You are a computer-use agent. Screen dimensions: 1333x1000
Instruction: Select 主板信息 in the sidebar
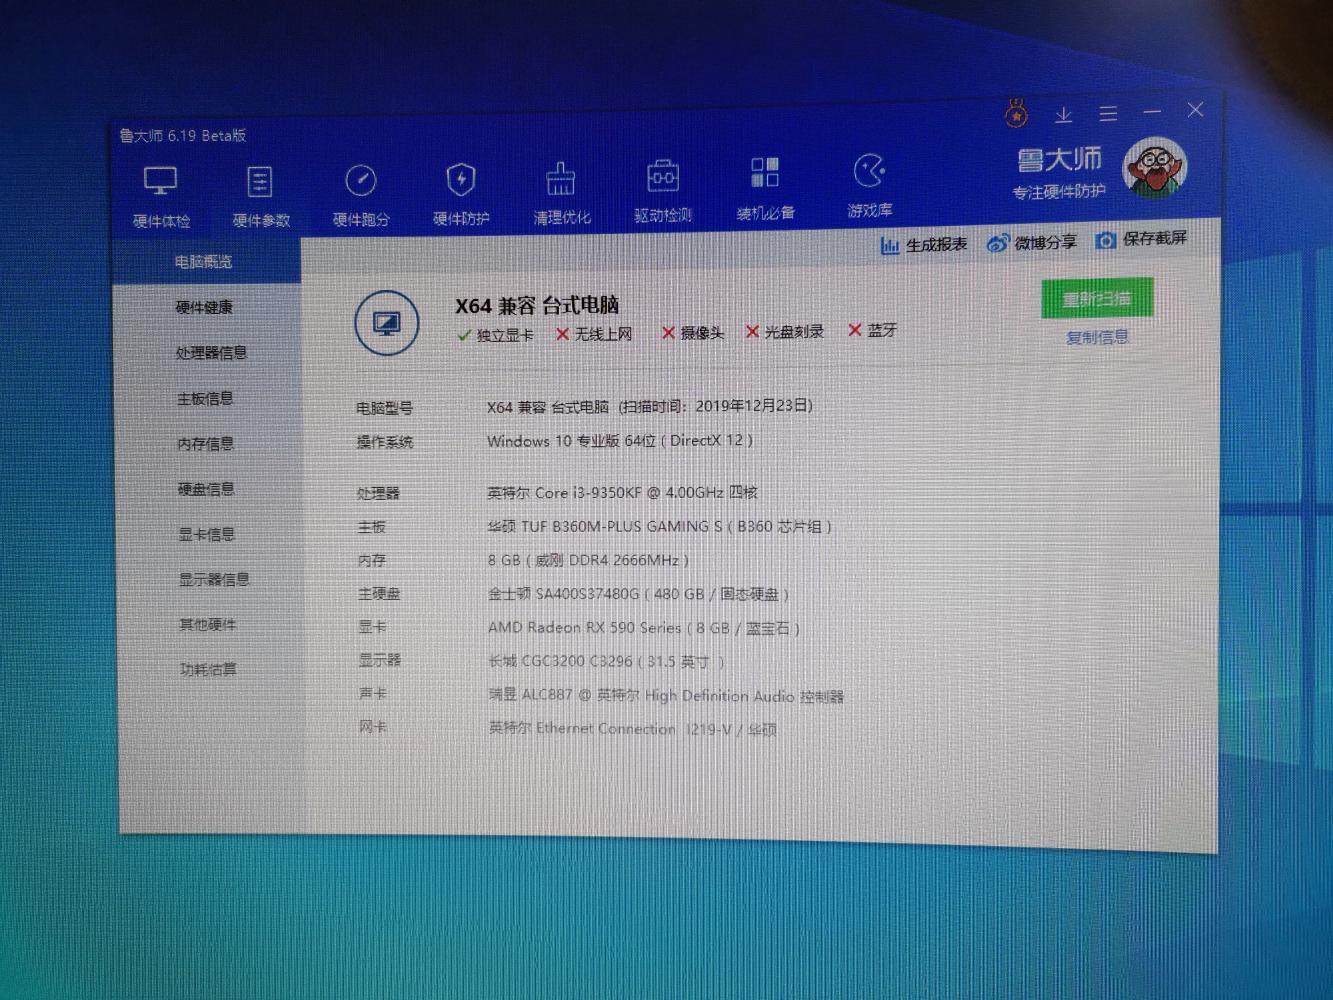click(205, 398)
